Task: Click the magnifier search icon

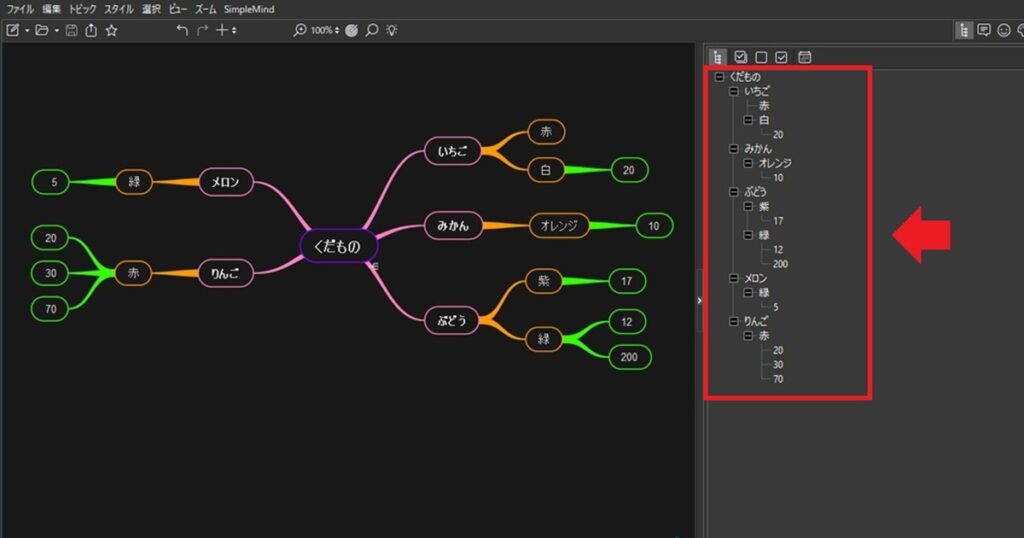Action: coord(372,30)
